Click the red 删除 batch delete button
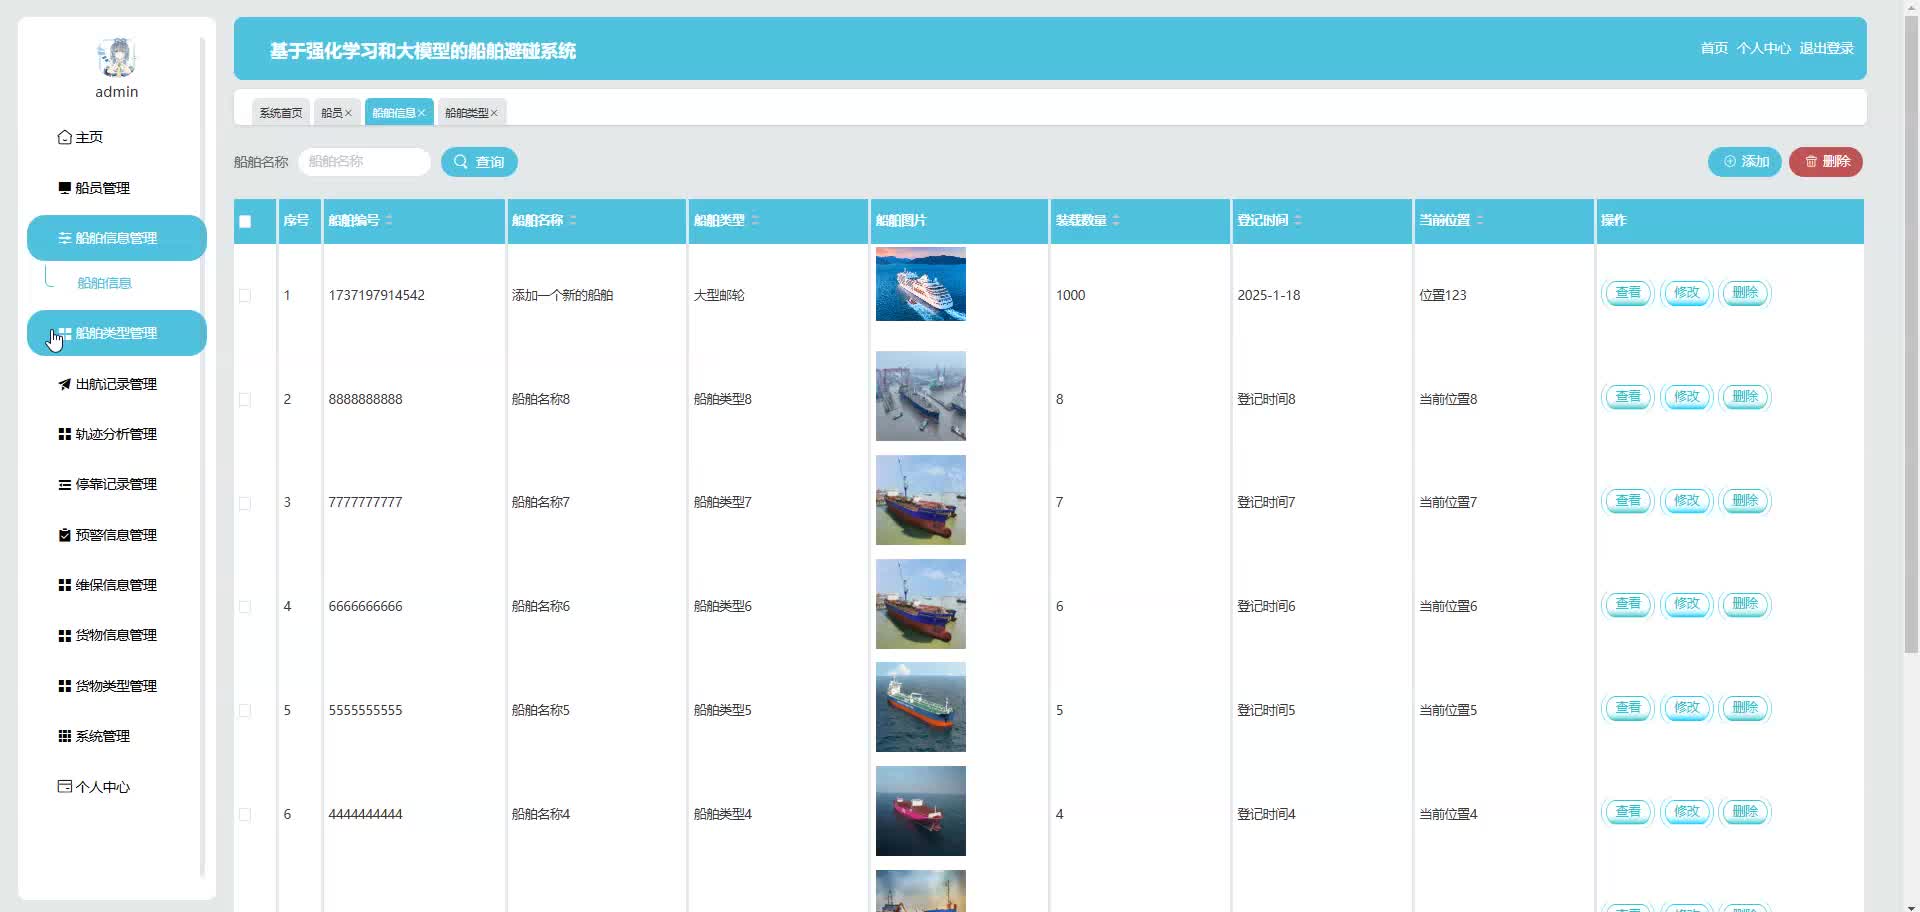Viewport: 1920px width, 912px height. click(1826, 162)
